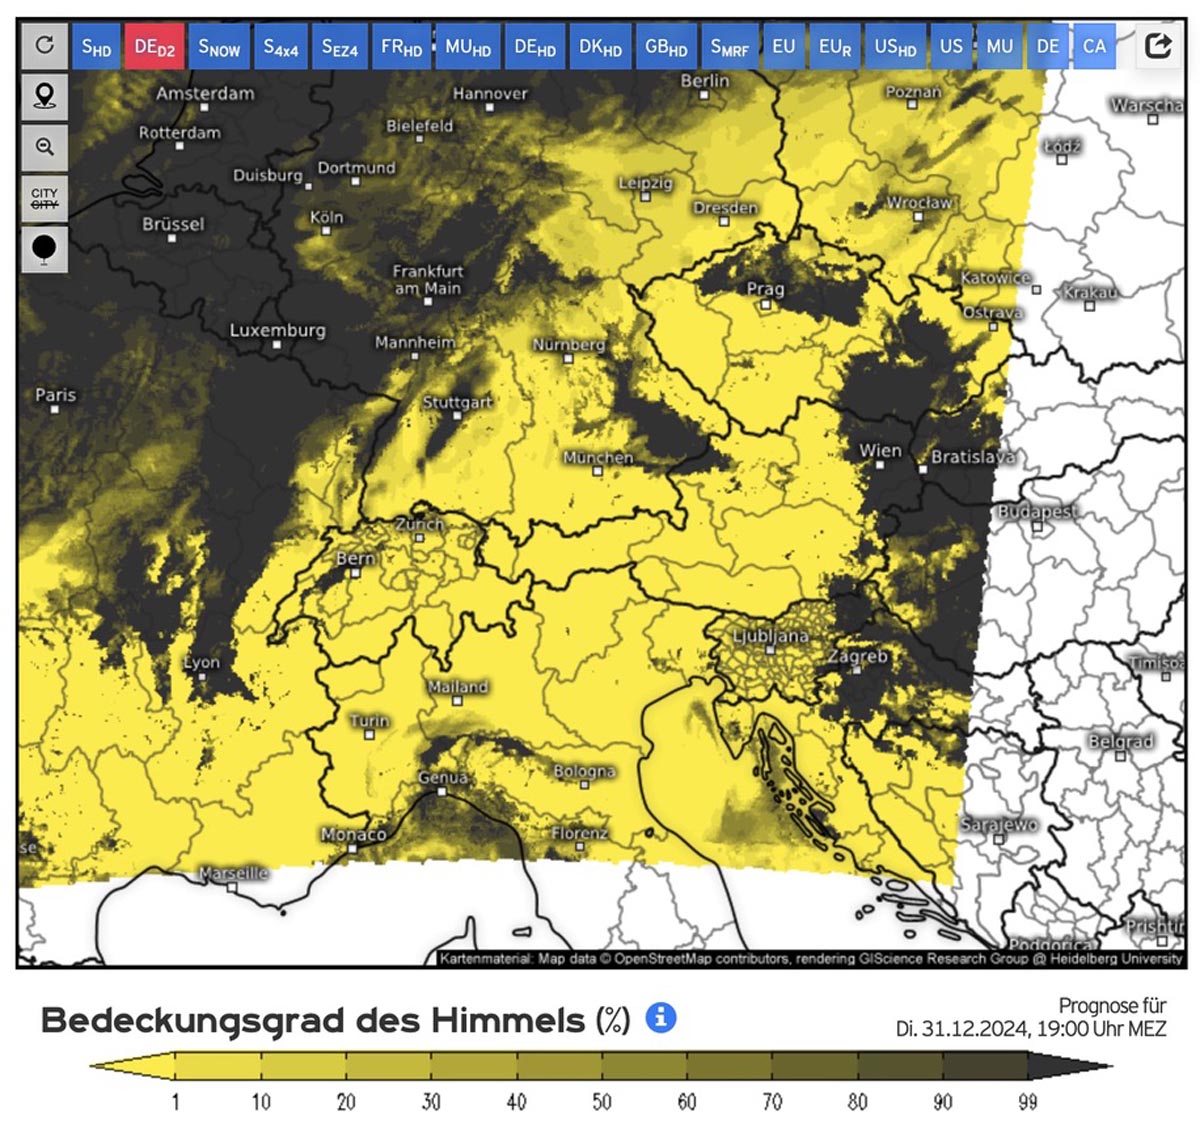Click the reload map icon

pyautogui.click(x=44, y=45)
